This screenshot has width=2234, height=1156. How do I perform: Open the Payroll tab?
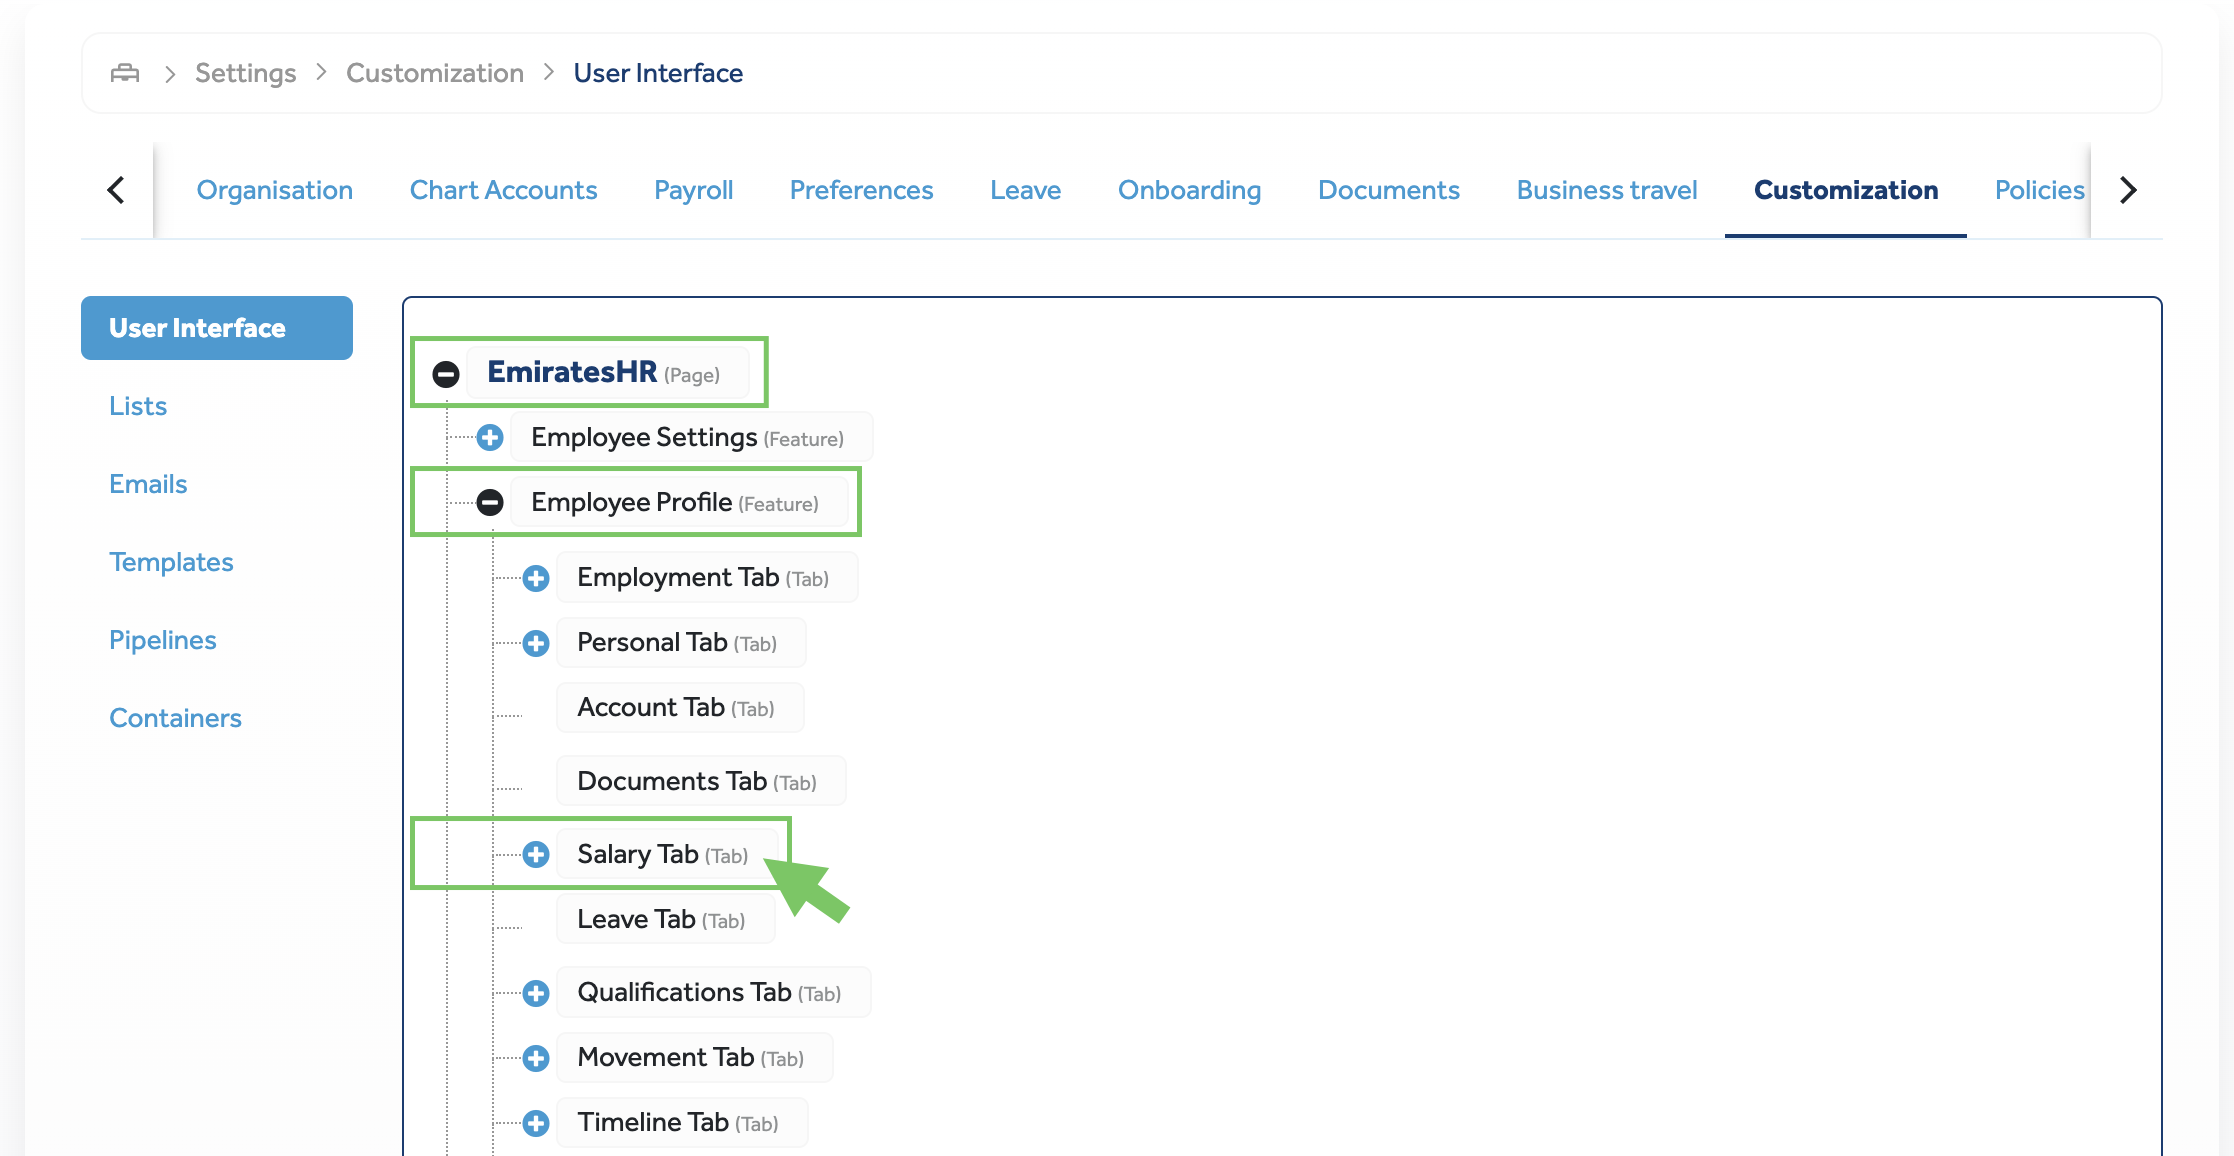[694, 190]
